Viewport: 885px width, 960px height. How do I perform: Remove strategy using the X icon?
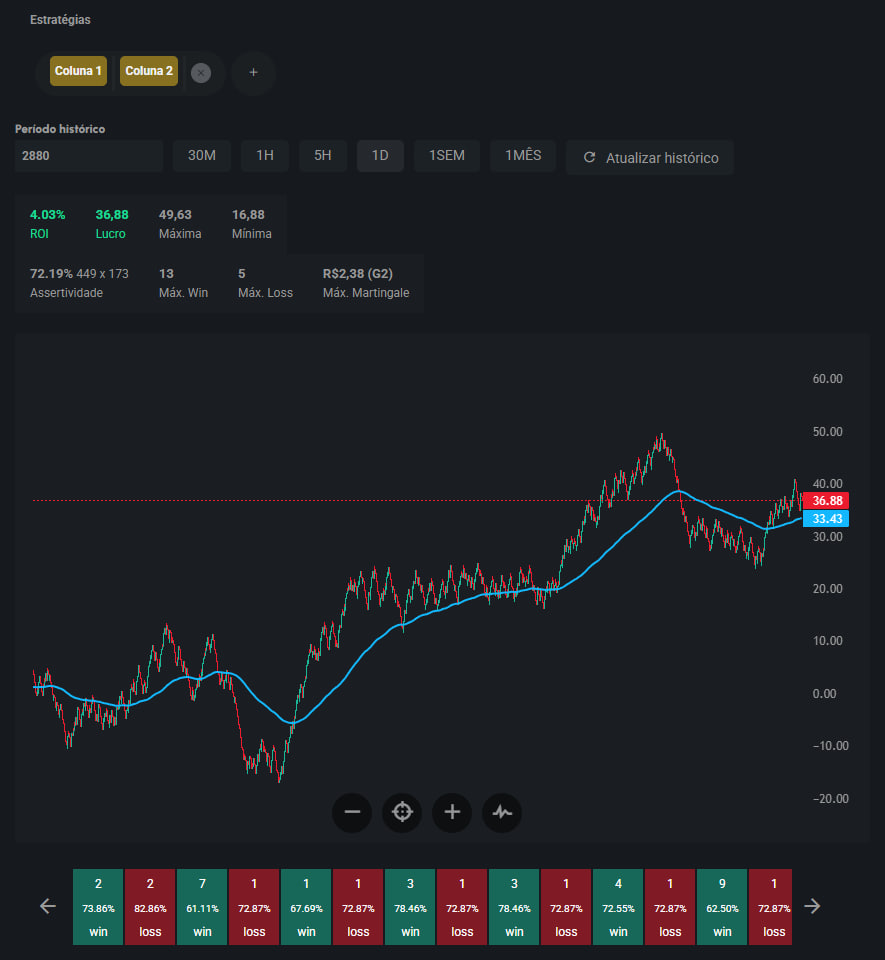(201, 72)
